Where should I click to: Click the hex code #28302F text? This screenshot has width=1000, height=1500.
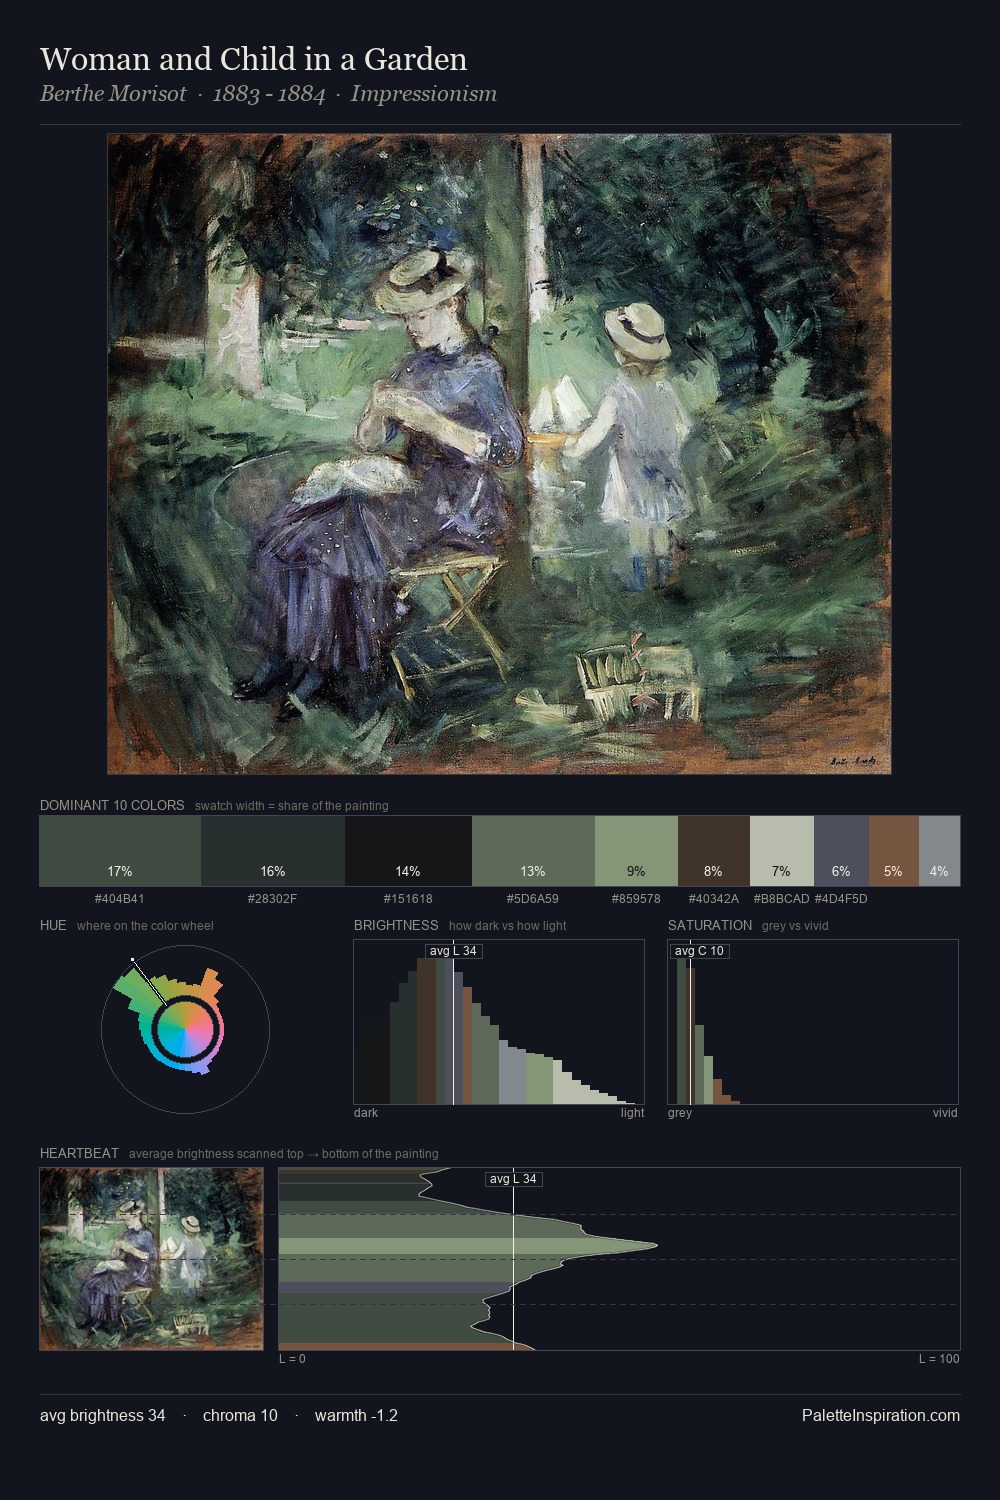point(273,899)
